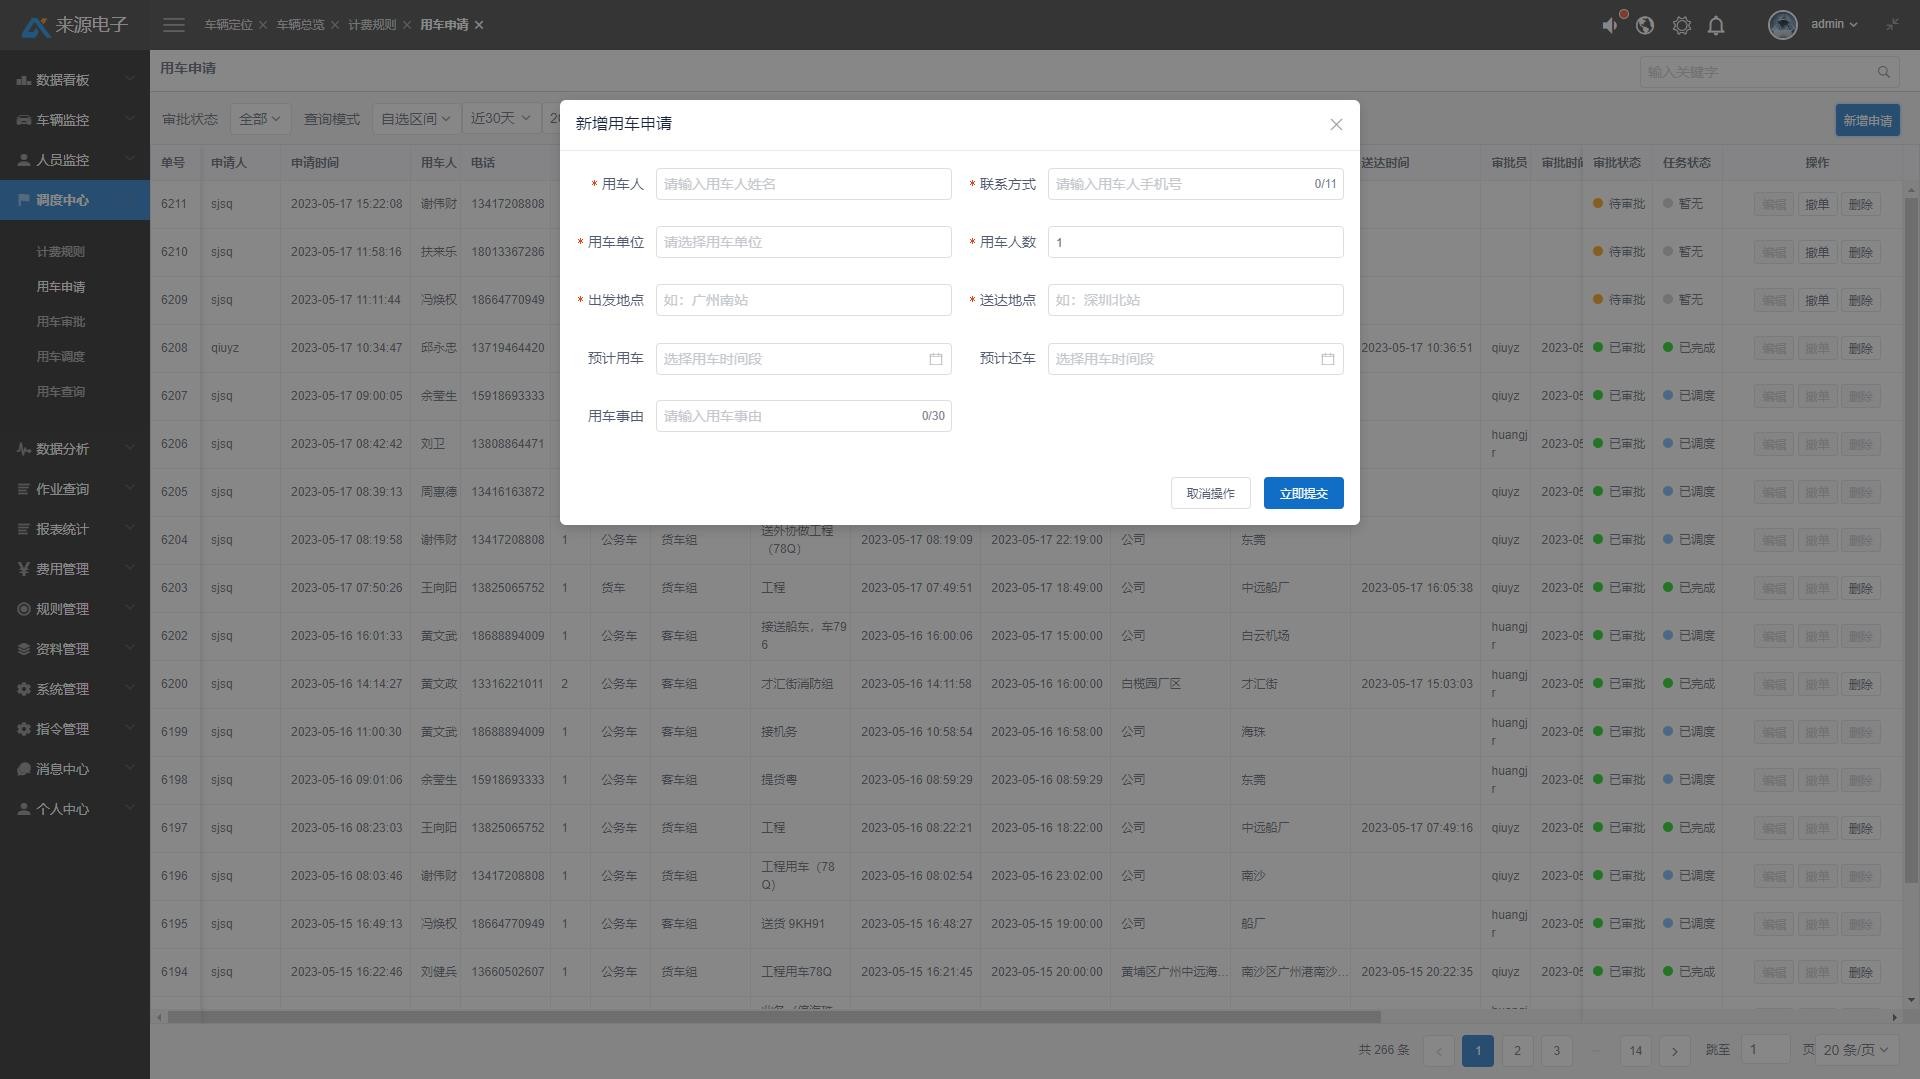Open the notification bell
This screenshot has height=1079, width=1920.
click(1716, 25)
